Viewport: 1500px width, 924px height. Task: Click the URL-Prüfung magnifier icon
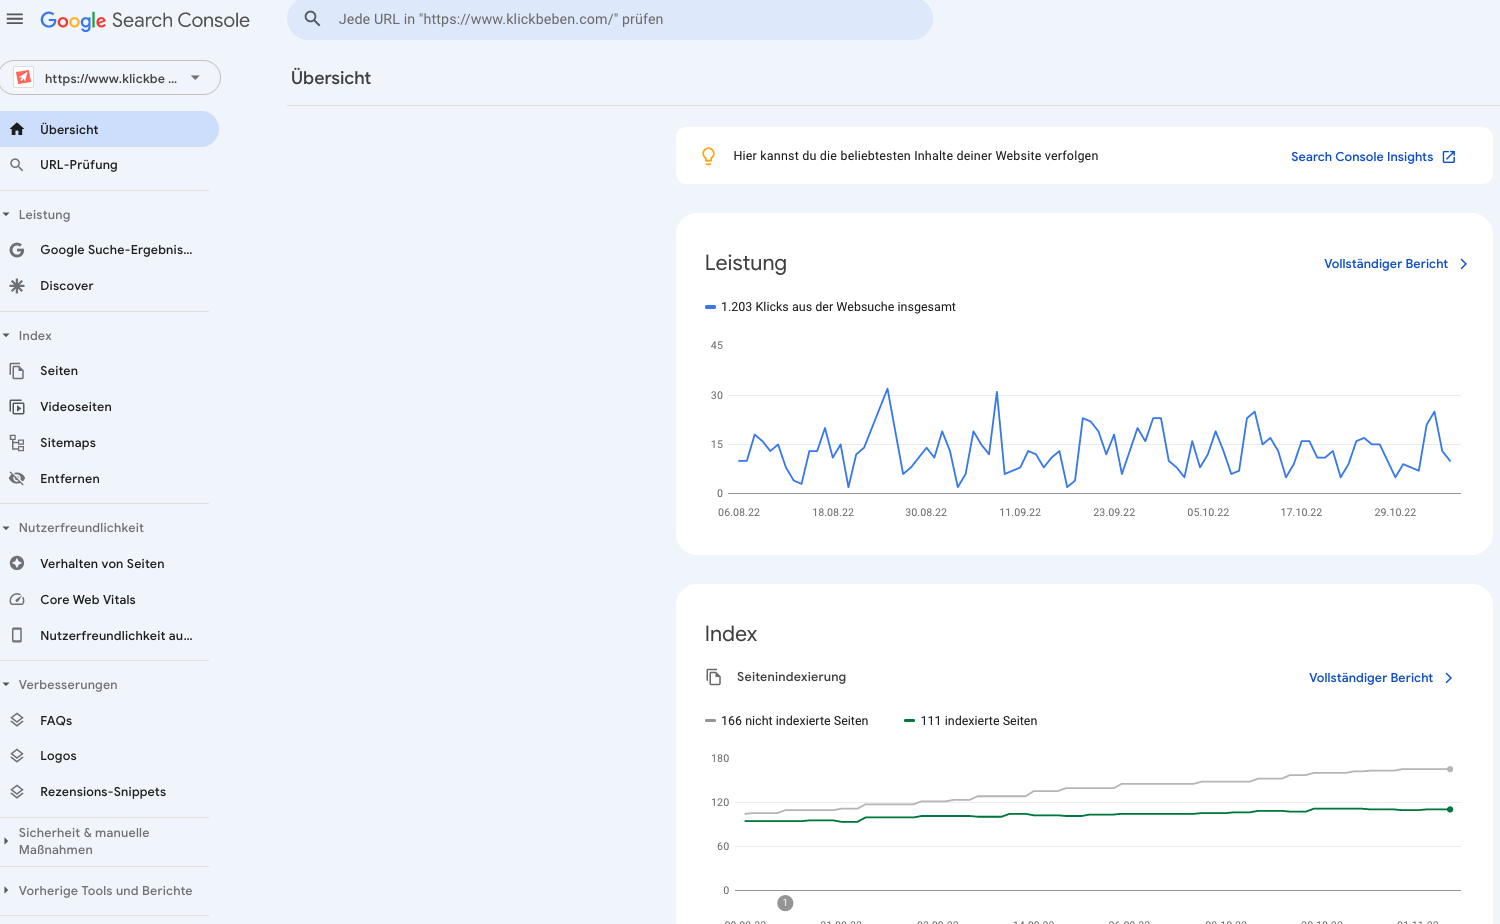click(x=17, y=165)
